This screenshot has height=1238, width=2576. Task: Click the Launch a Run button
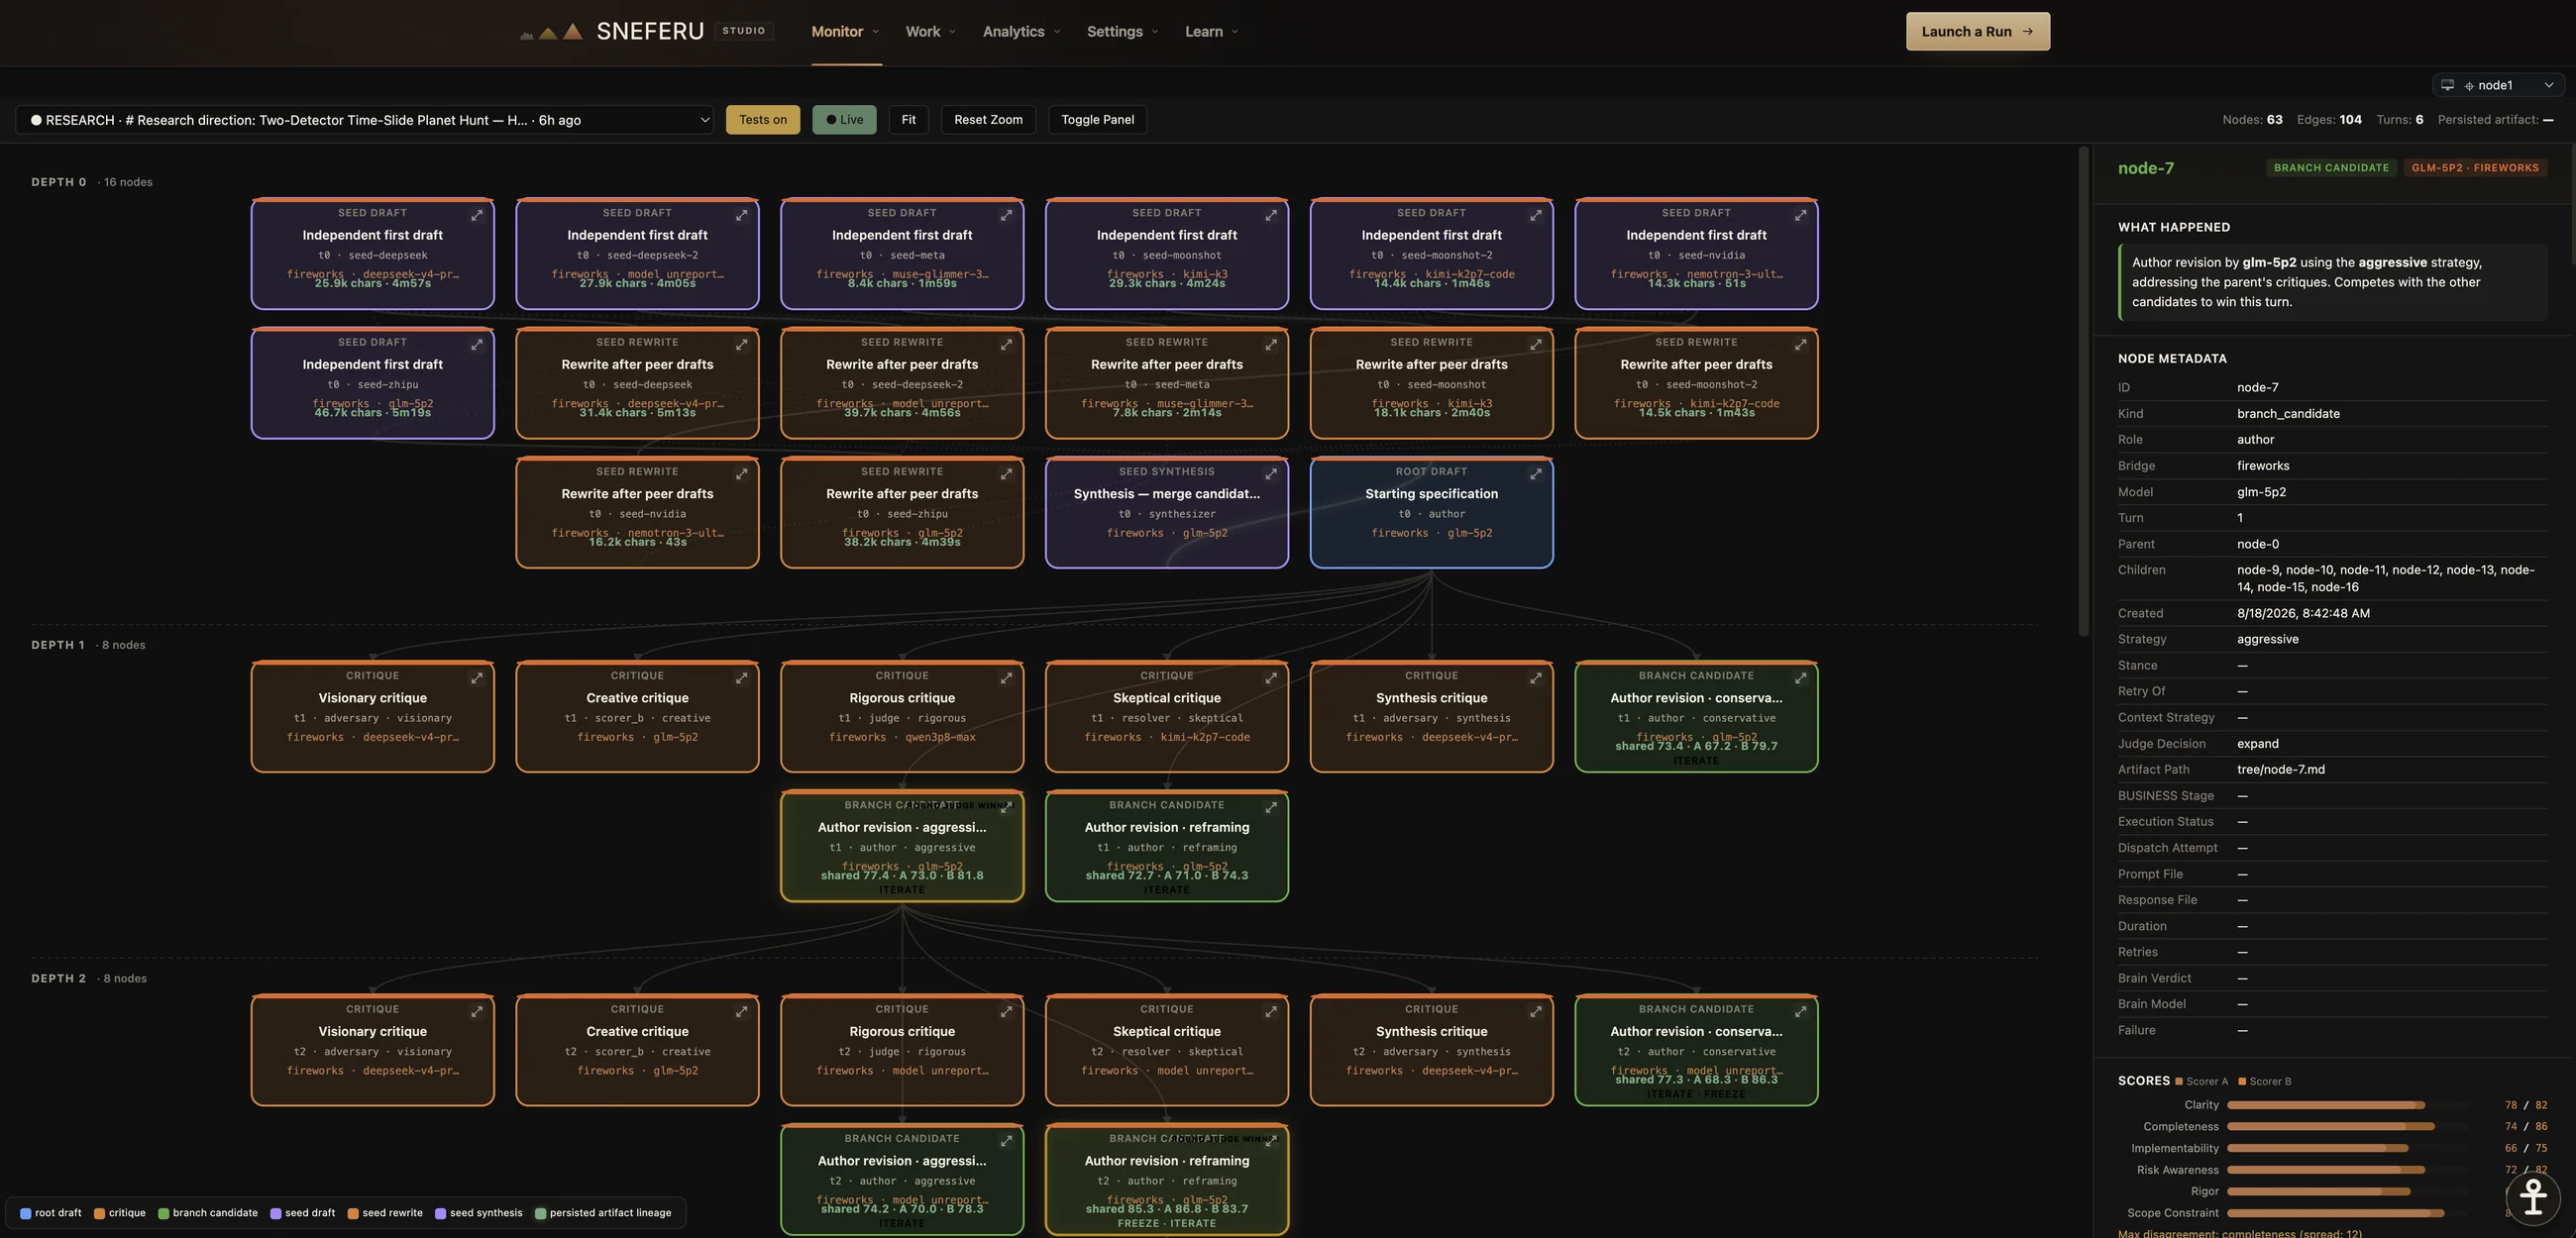[x=1977, y=32]
